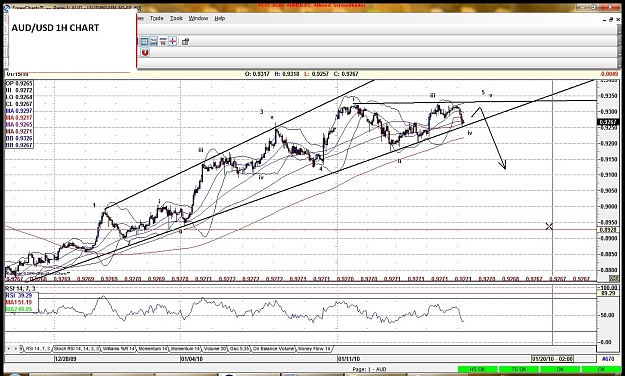
Task: Click the 01/04/10 date axis label
Action: (x=192, y=359)
